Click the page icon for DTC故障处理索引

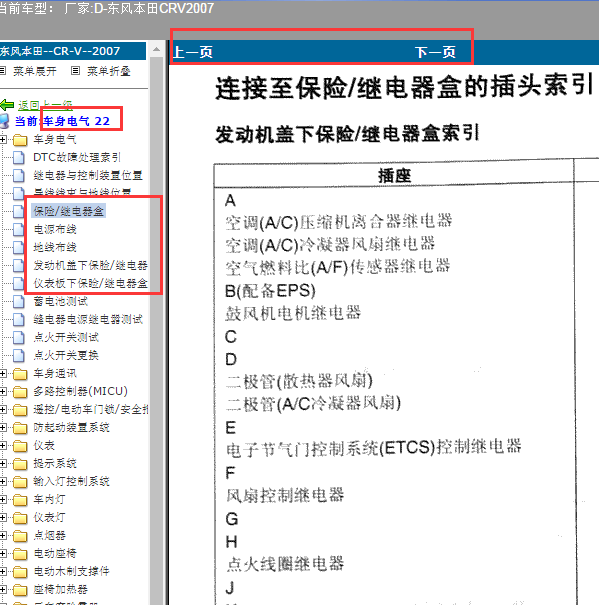[x=19, y=157]
